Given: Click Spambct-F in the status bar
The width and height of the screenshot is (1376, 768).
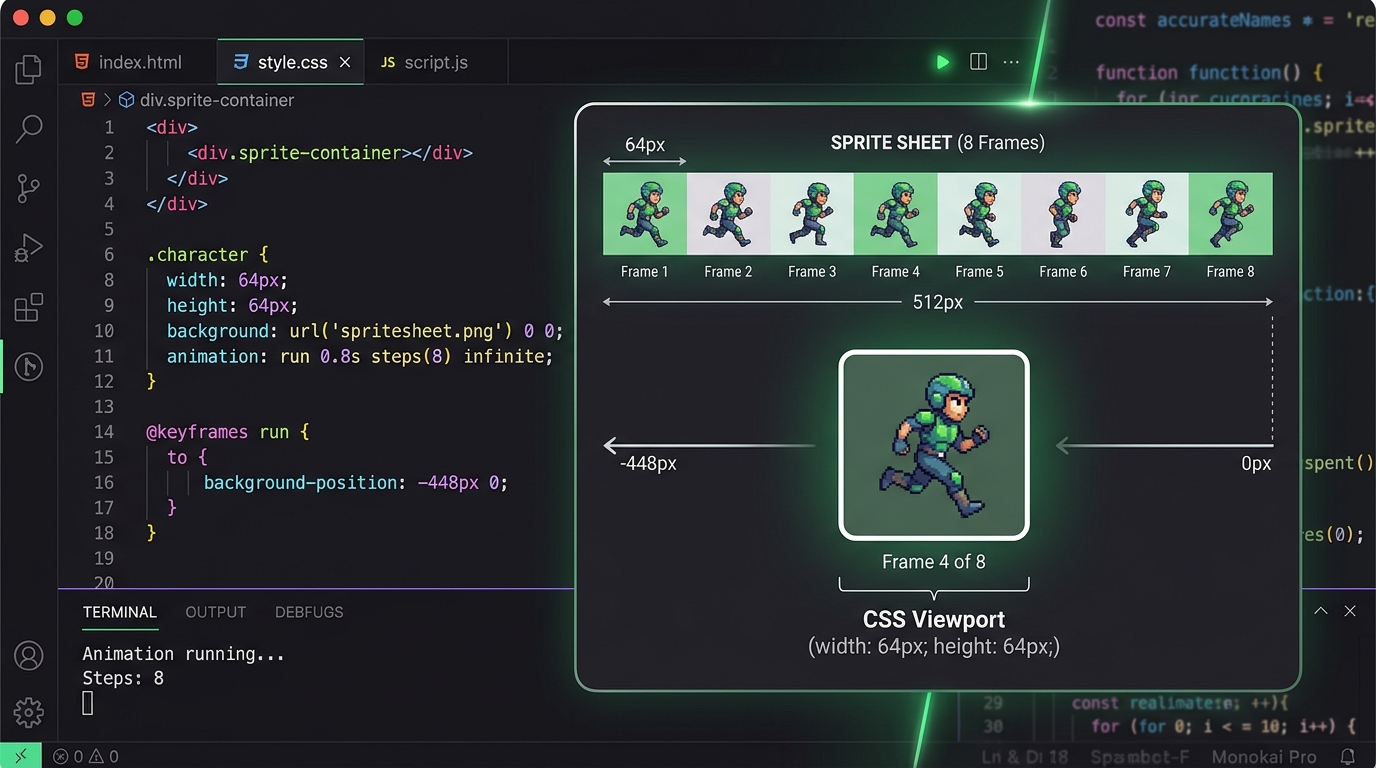Looking at the screenshot, I should 1140,757.
